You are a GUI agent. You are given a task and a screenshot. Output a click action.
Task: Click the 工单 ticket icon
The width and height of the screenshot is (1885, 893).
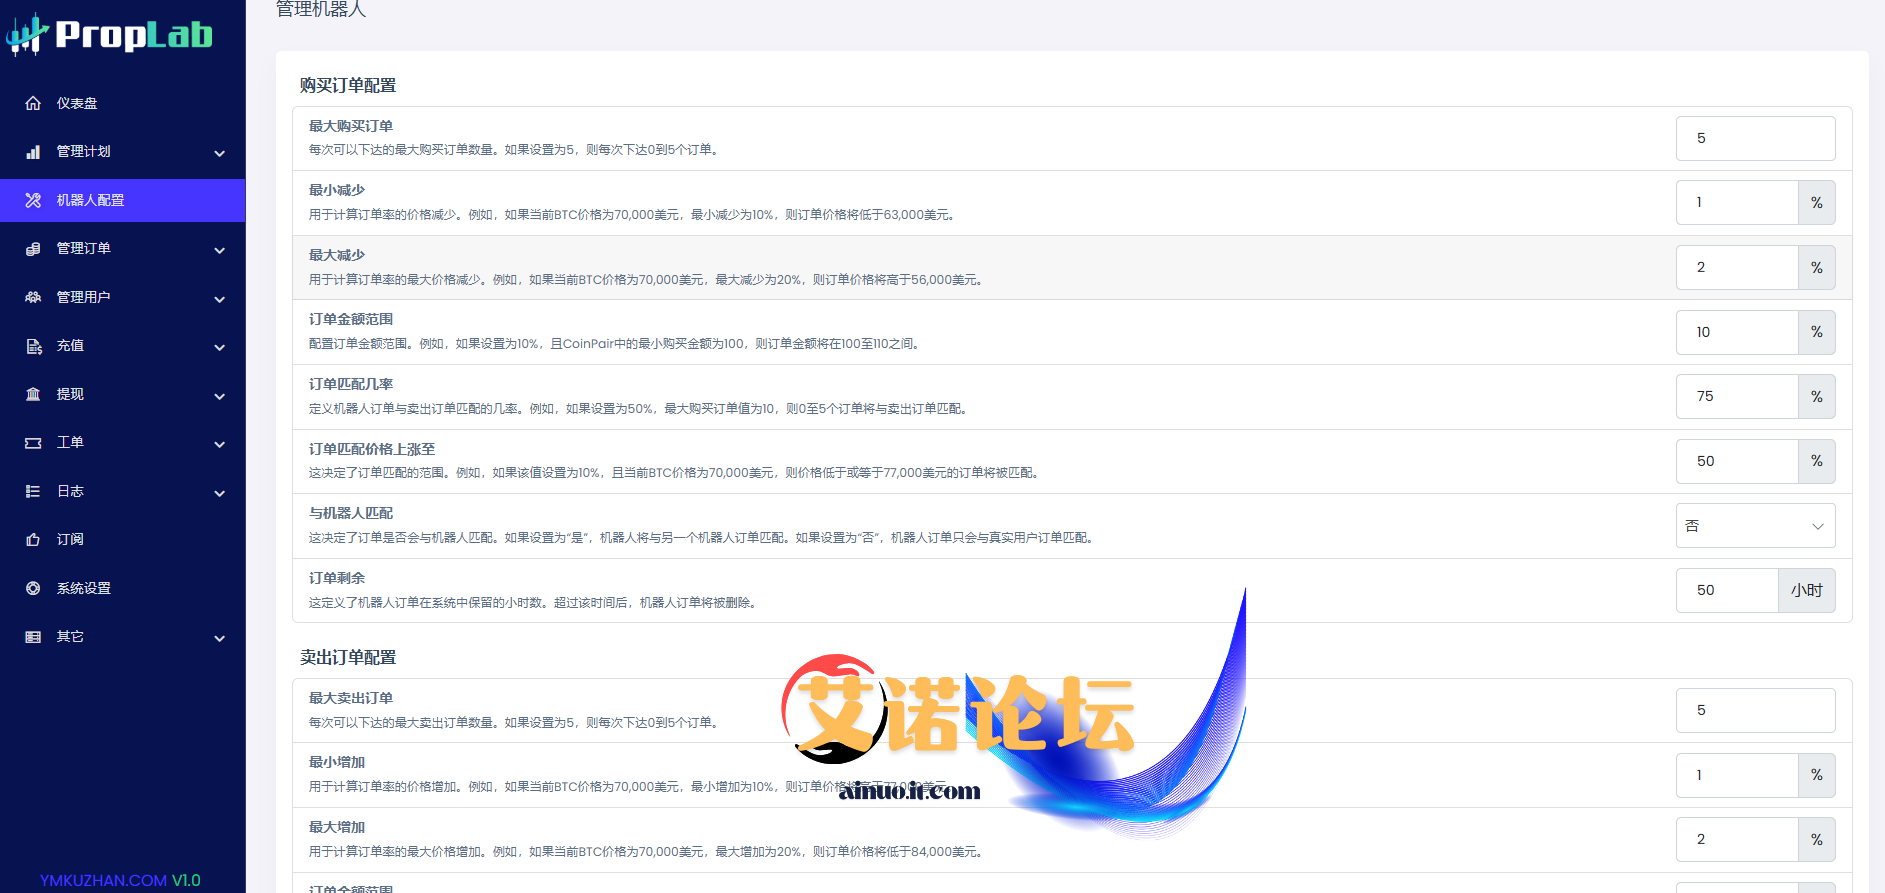pyautogui.click(x=33, y=443)
